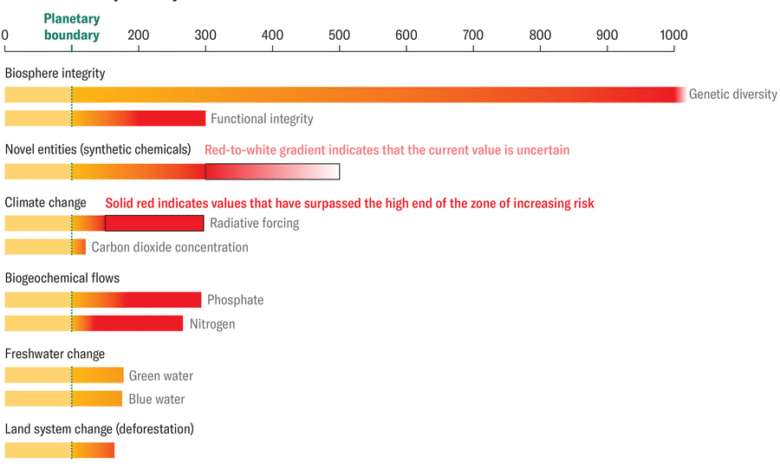
Task: Click the Radiative forcing solid red bar
Action: [x=154, y=223]
